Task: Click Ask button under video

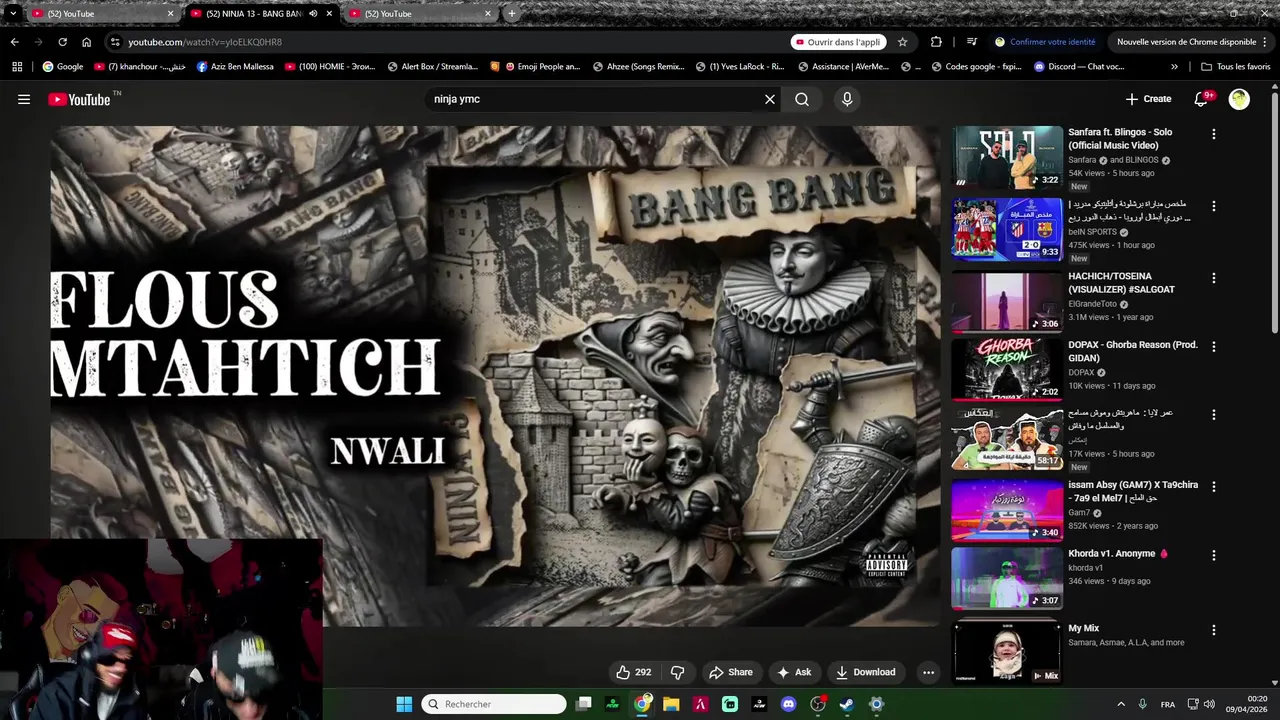Action: pos(794,672)
